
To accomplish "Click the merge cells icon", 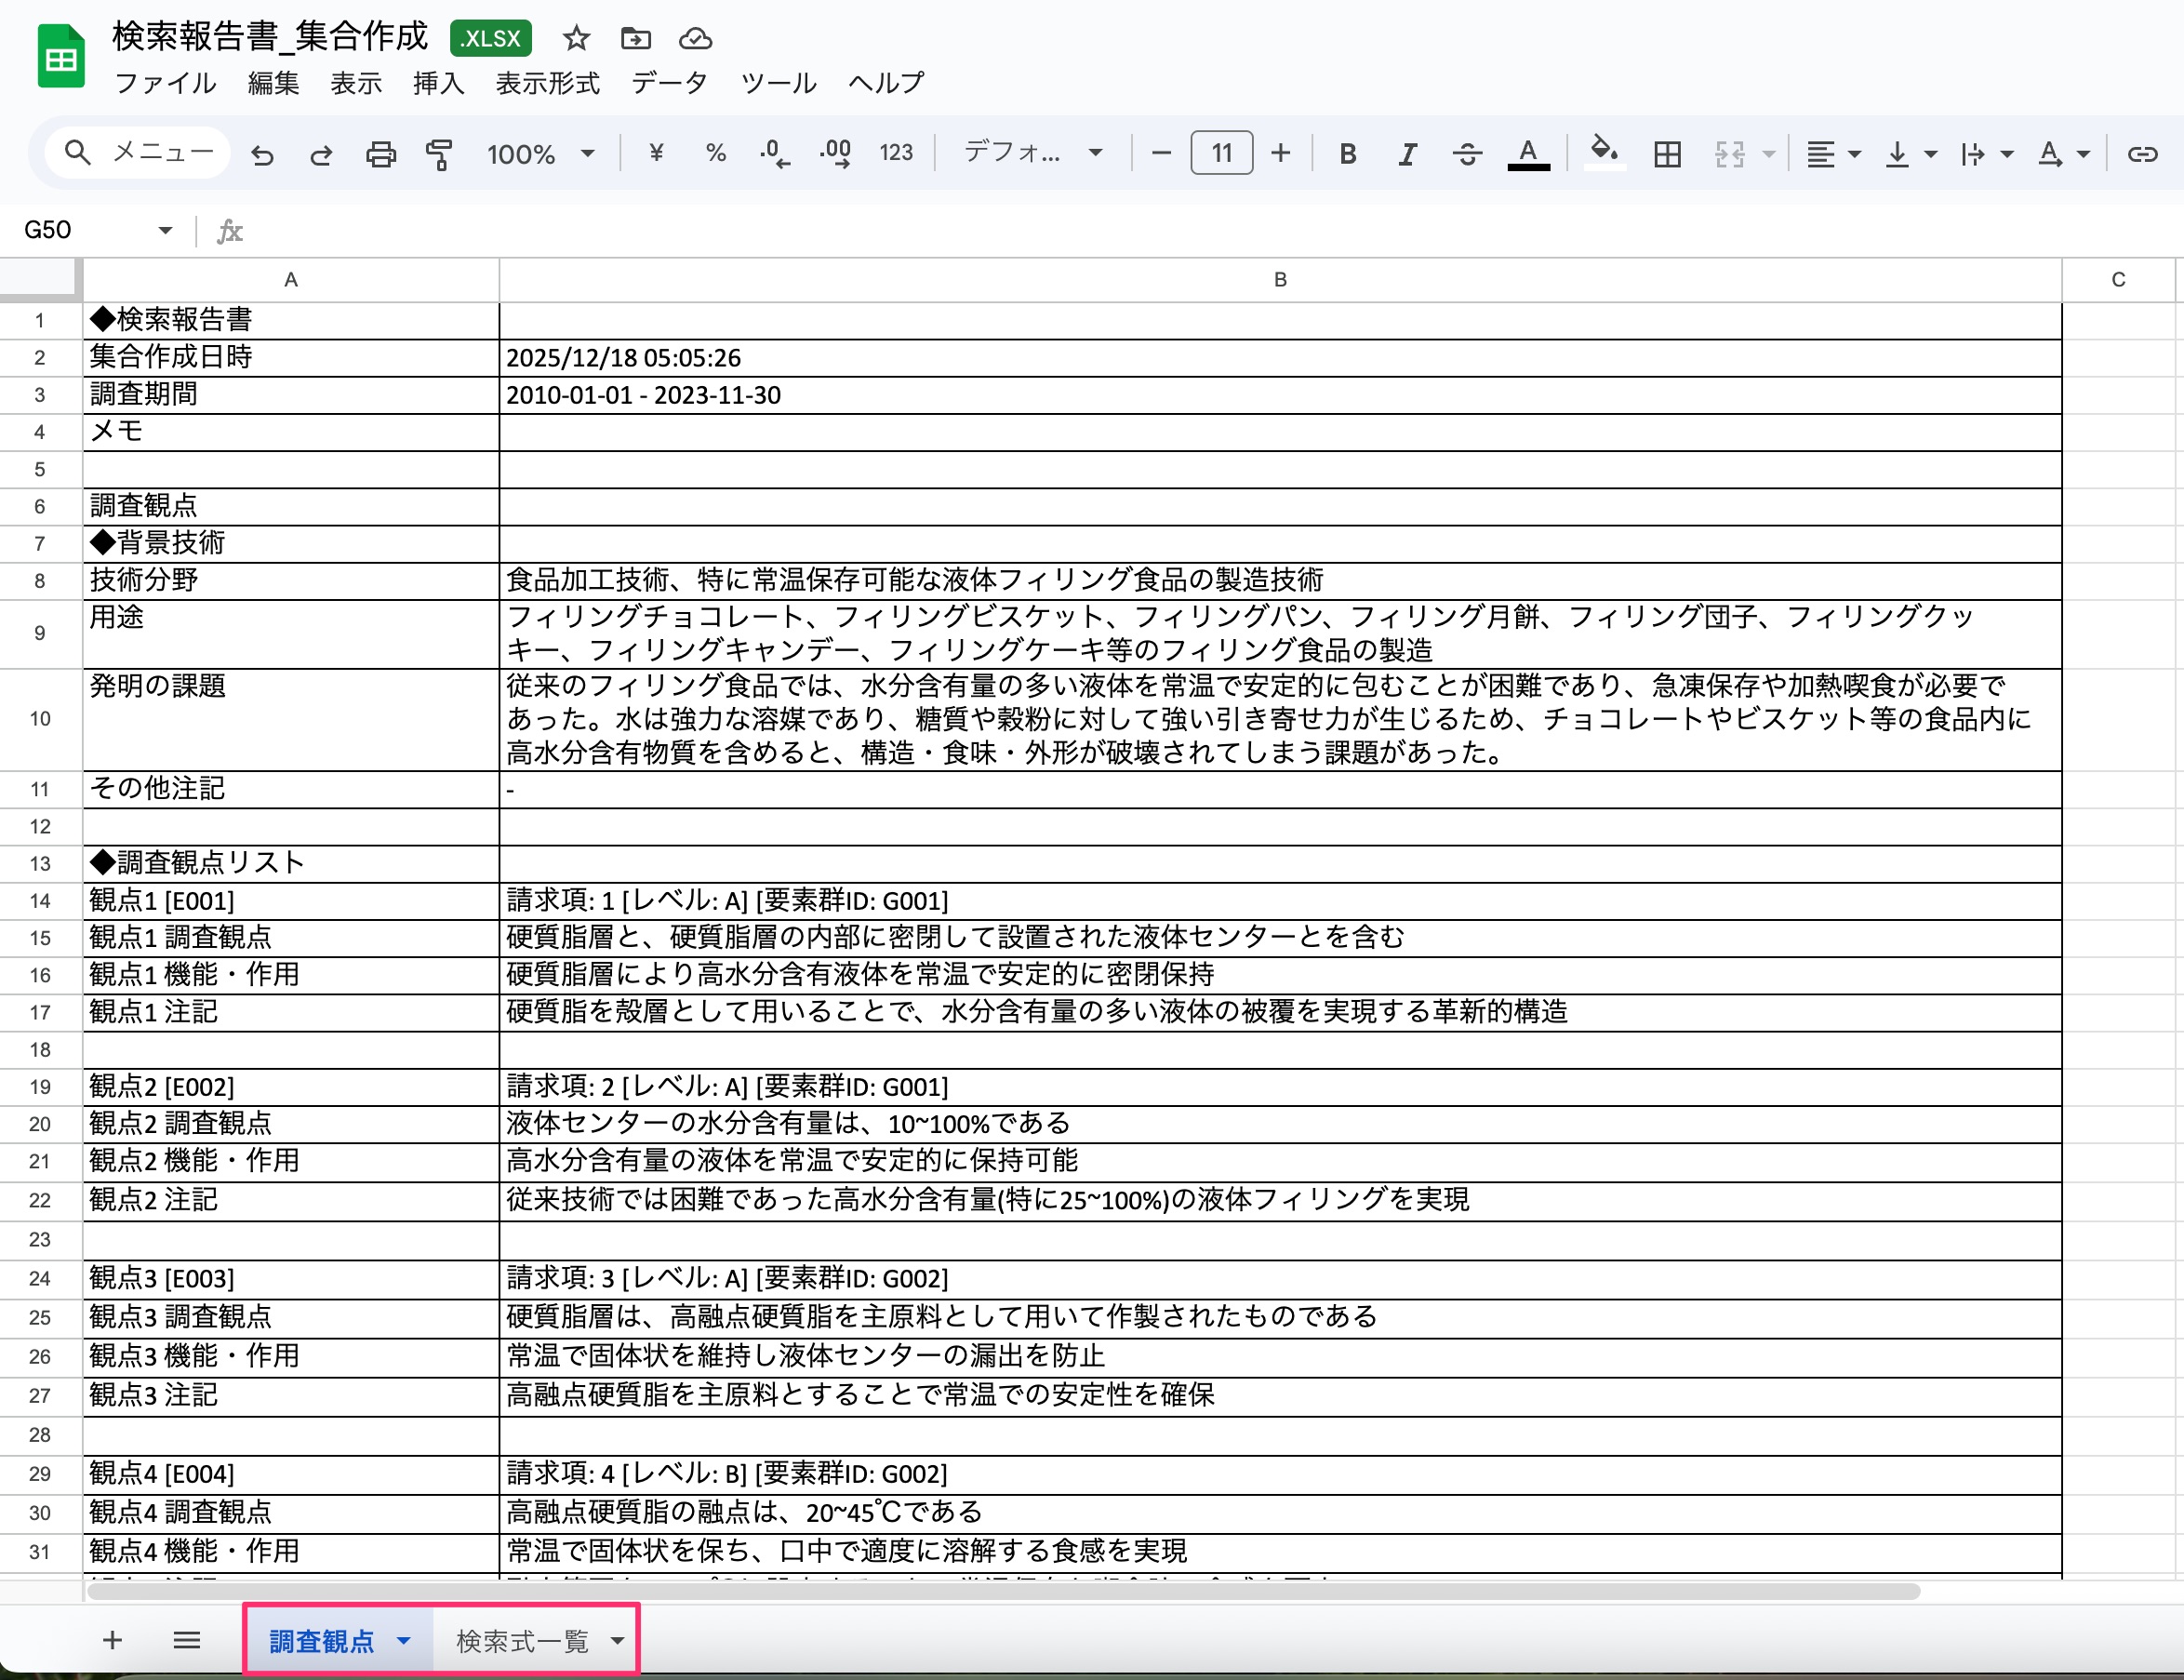I will click(1730, 154).
